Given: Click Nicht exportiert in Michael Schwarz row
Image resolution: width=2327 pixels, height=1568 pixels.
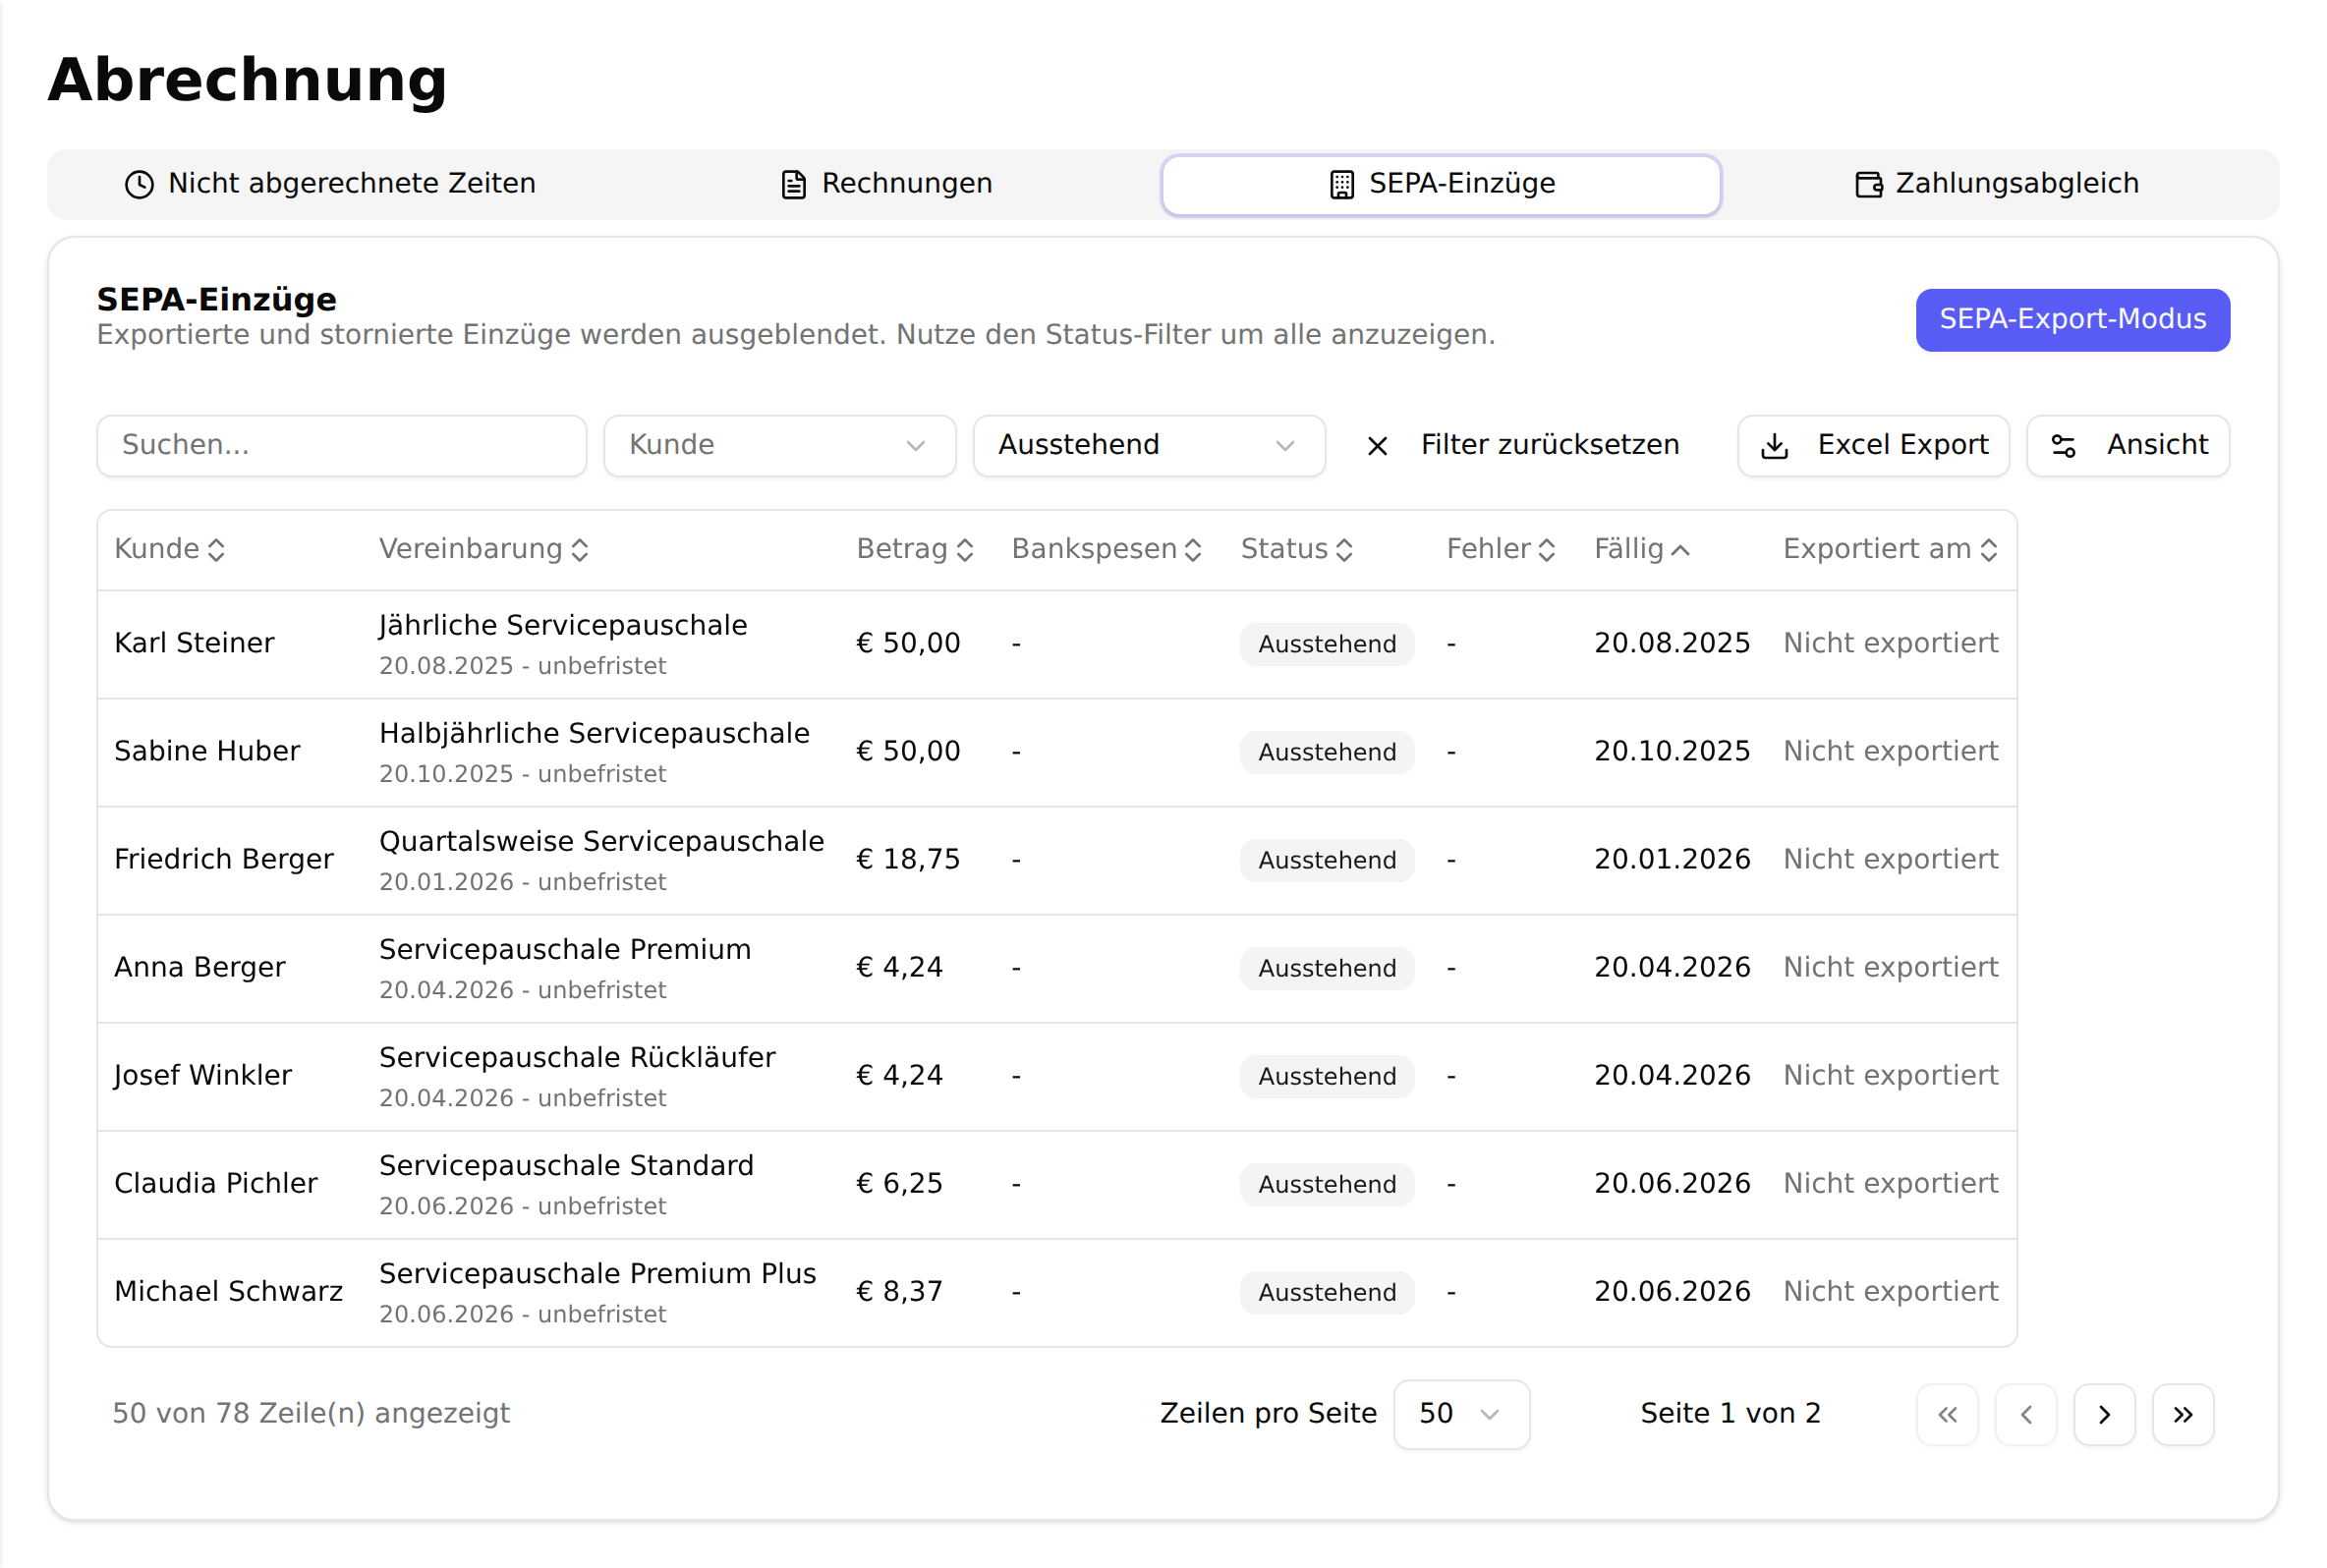Looking at the screenshot, I should tap(1890, 1291).
